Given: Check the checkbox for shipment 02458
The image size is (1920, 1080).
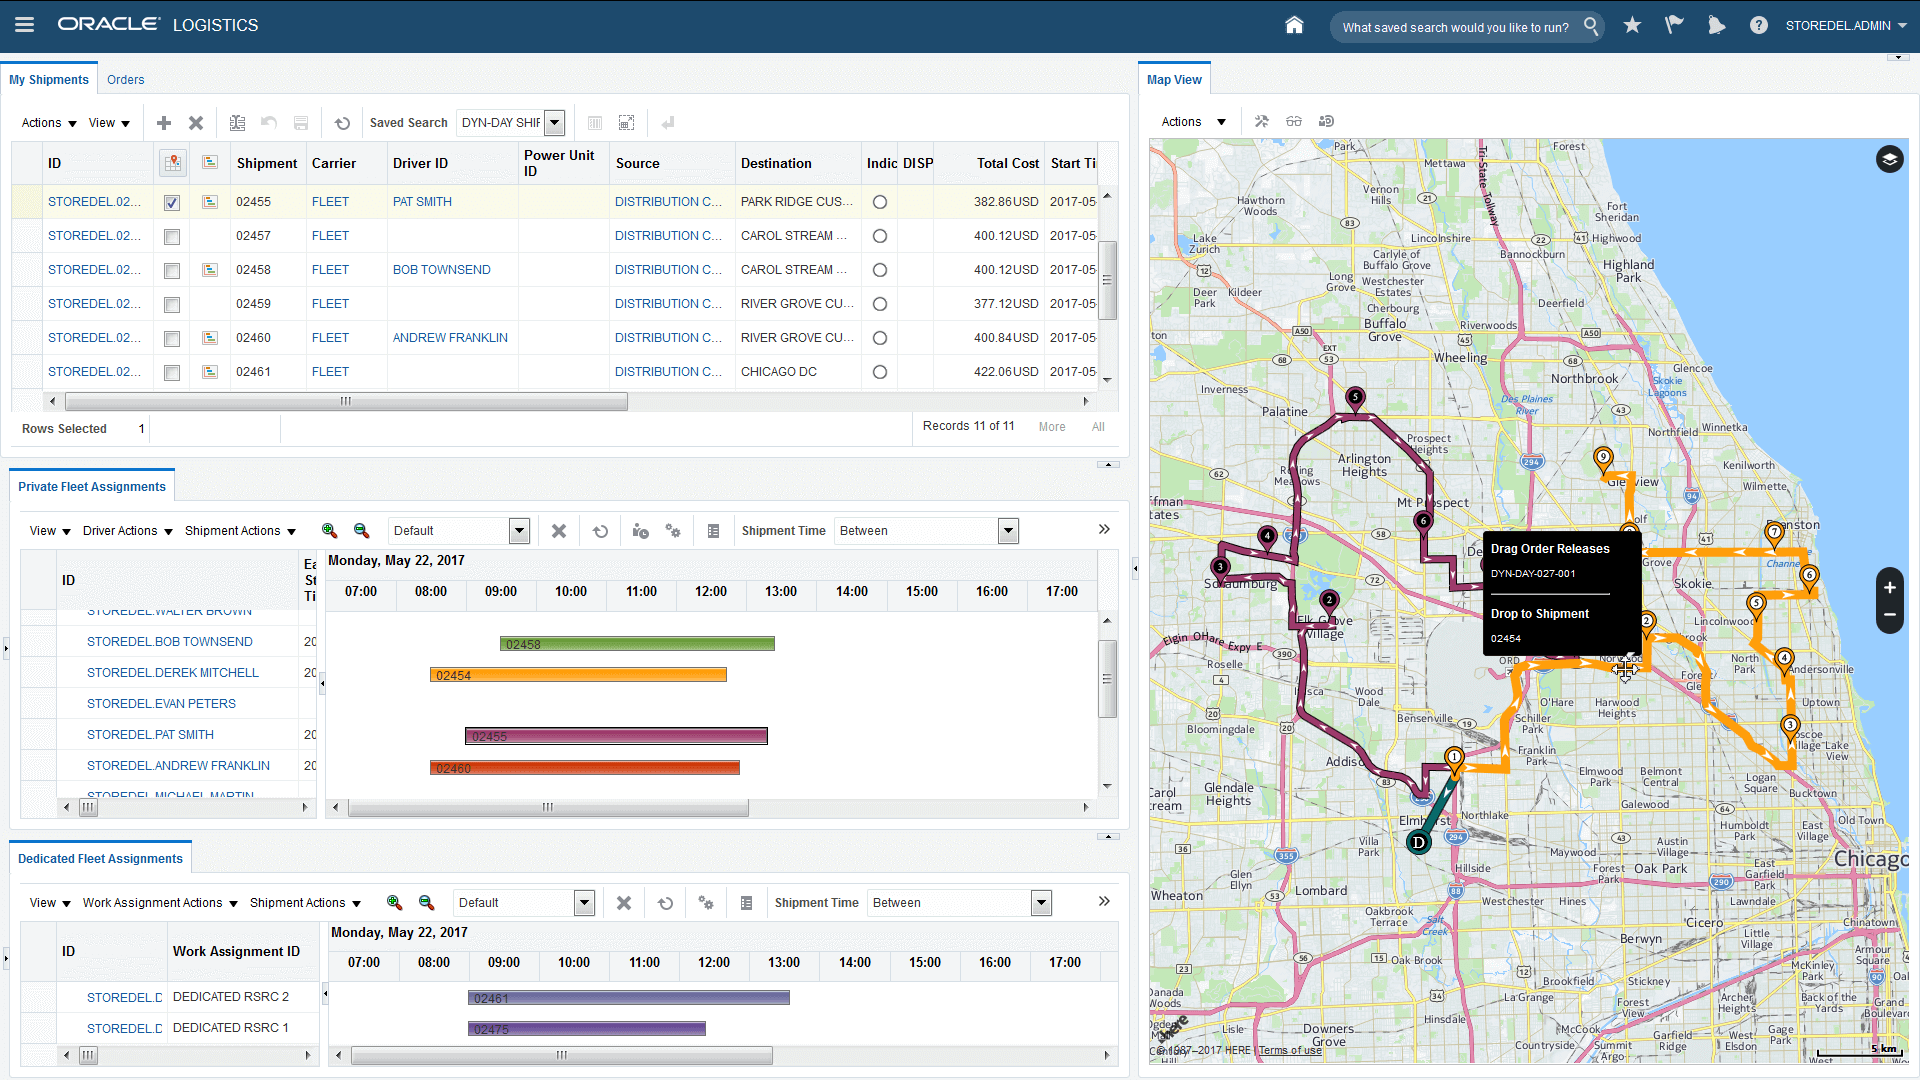Looking at the screenshot, I should pos(172,271).
